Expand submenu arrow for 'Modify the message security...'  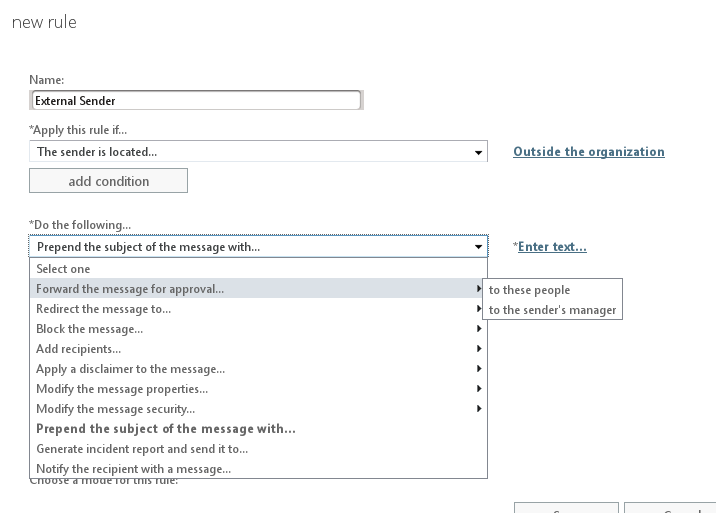479,408
